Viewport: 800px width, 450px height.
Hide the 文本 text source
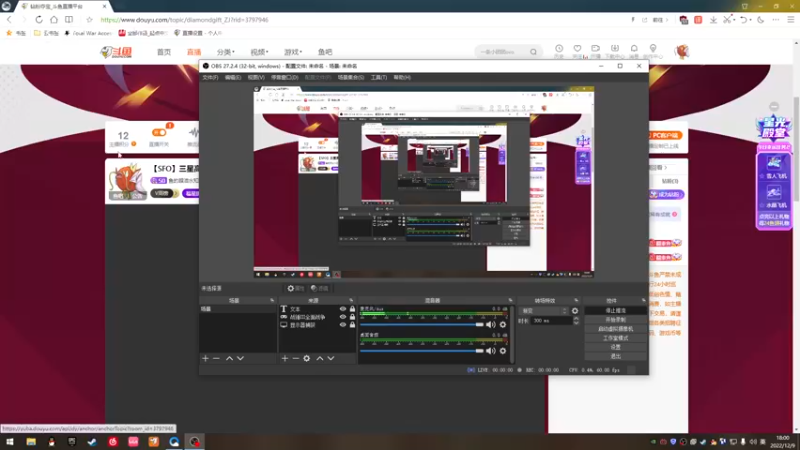click(x=343, y=309)
